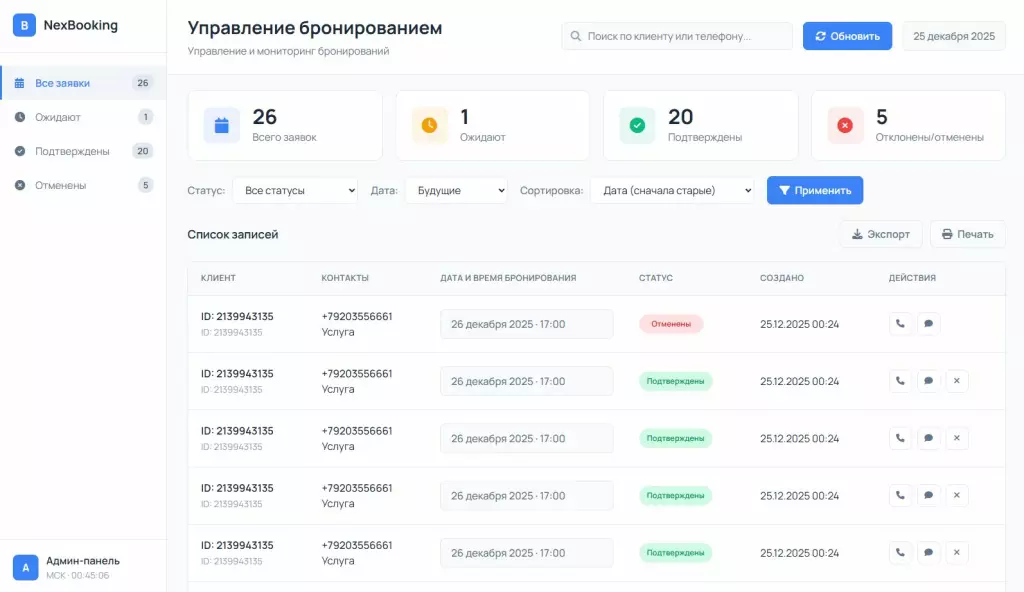Viewport: 1024px width, 592px height.
Task: Open the 25 декабря 2025 date selector
Action: (x=954, y=35)
